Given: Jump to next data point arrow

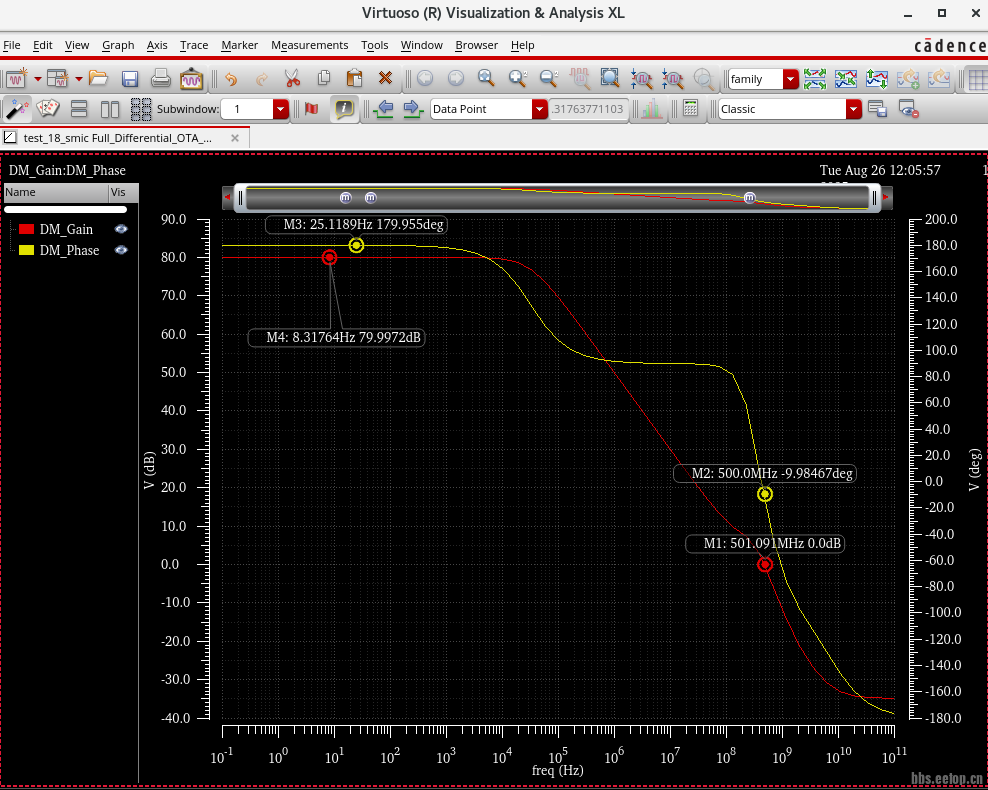Looking at the screenshot, I should 413,109.
